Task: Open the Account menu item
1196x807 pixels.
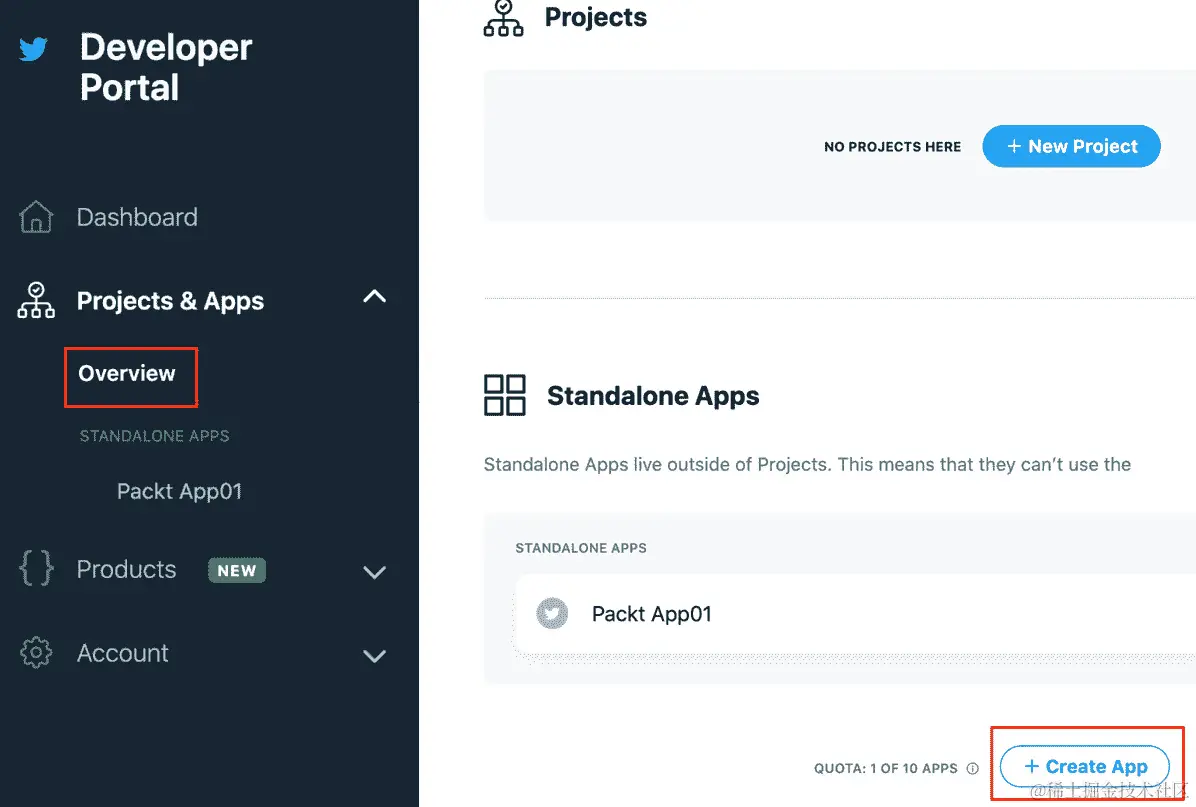Action: pos(123,654)
